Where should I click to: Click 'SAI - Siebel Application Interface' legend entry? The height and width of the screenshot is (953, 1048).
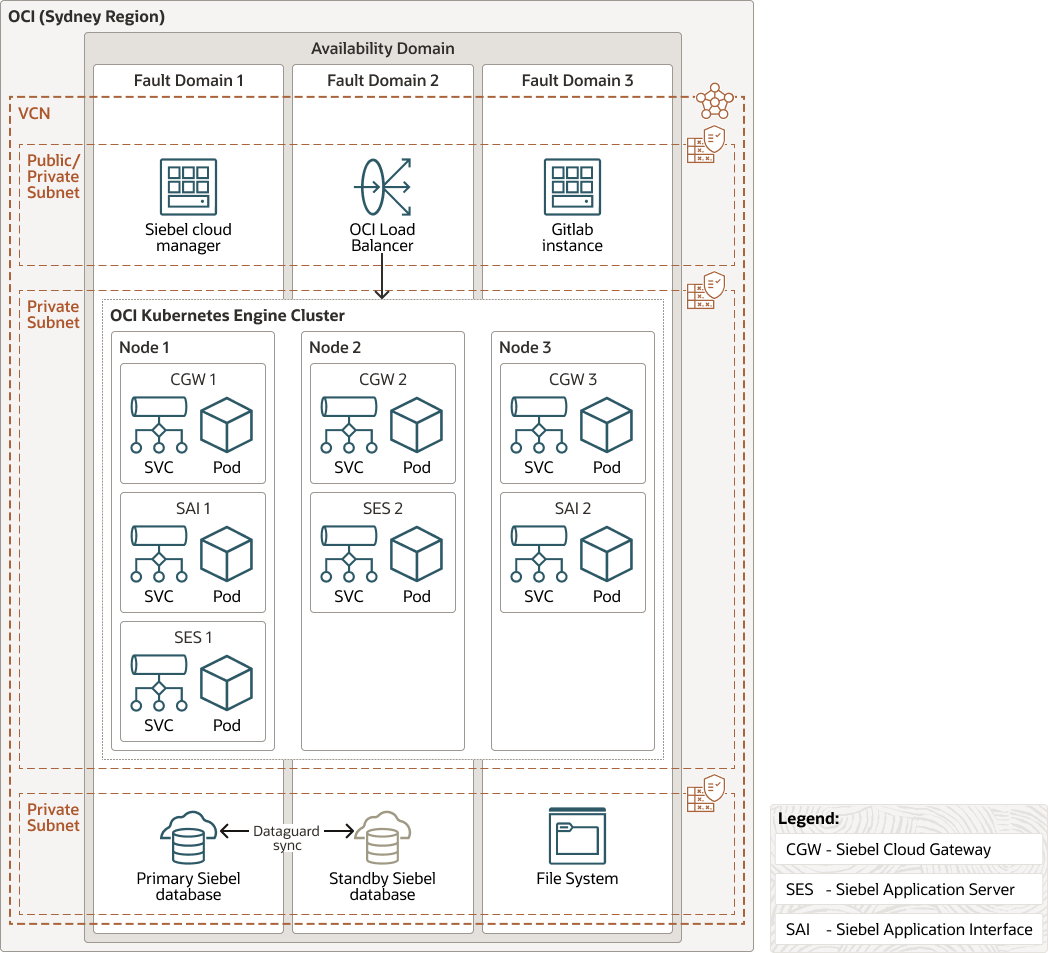click(x=909, y=930)
